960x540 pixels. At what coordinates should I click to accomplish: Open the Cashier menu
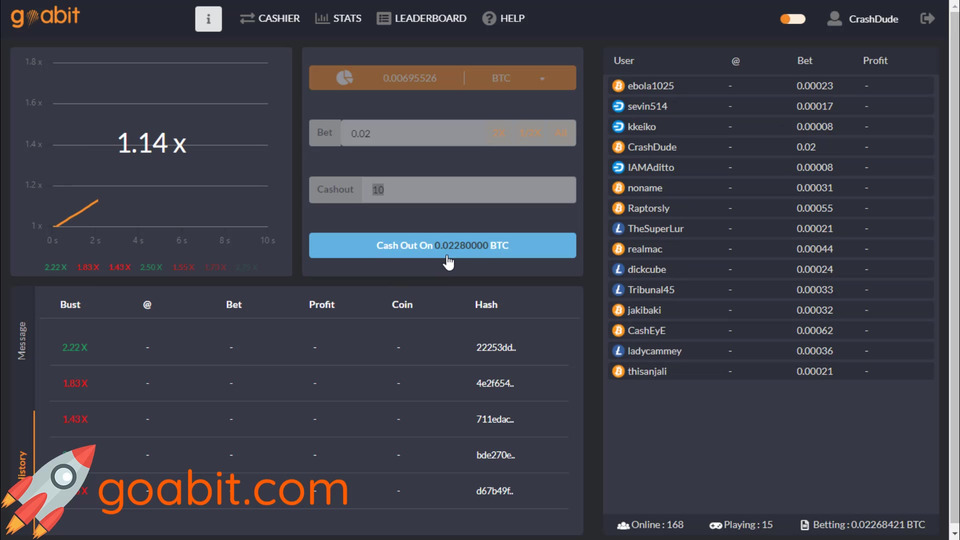[x=270, y=18]
